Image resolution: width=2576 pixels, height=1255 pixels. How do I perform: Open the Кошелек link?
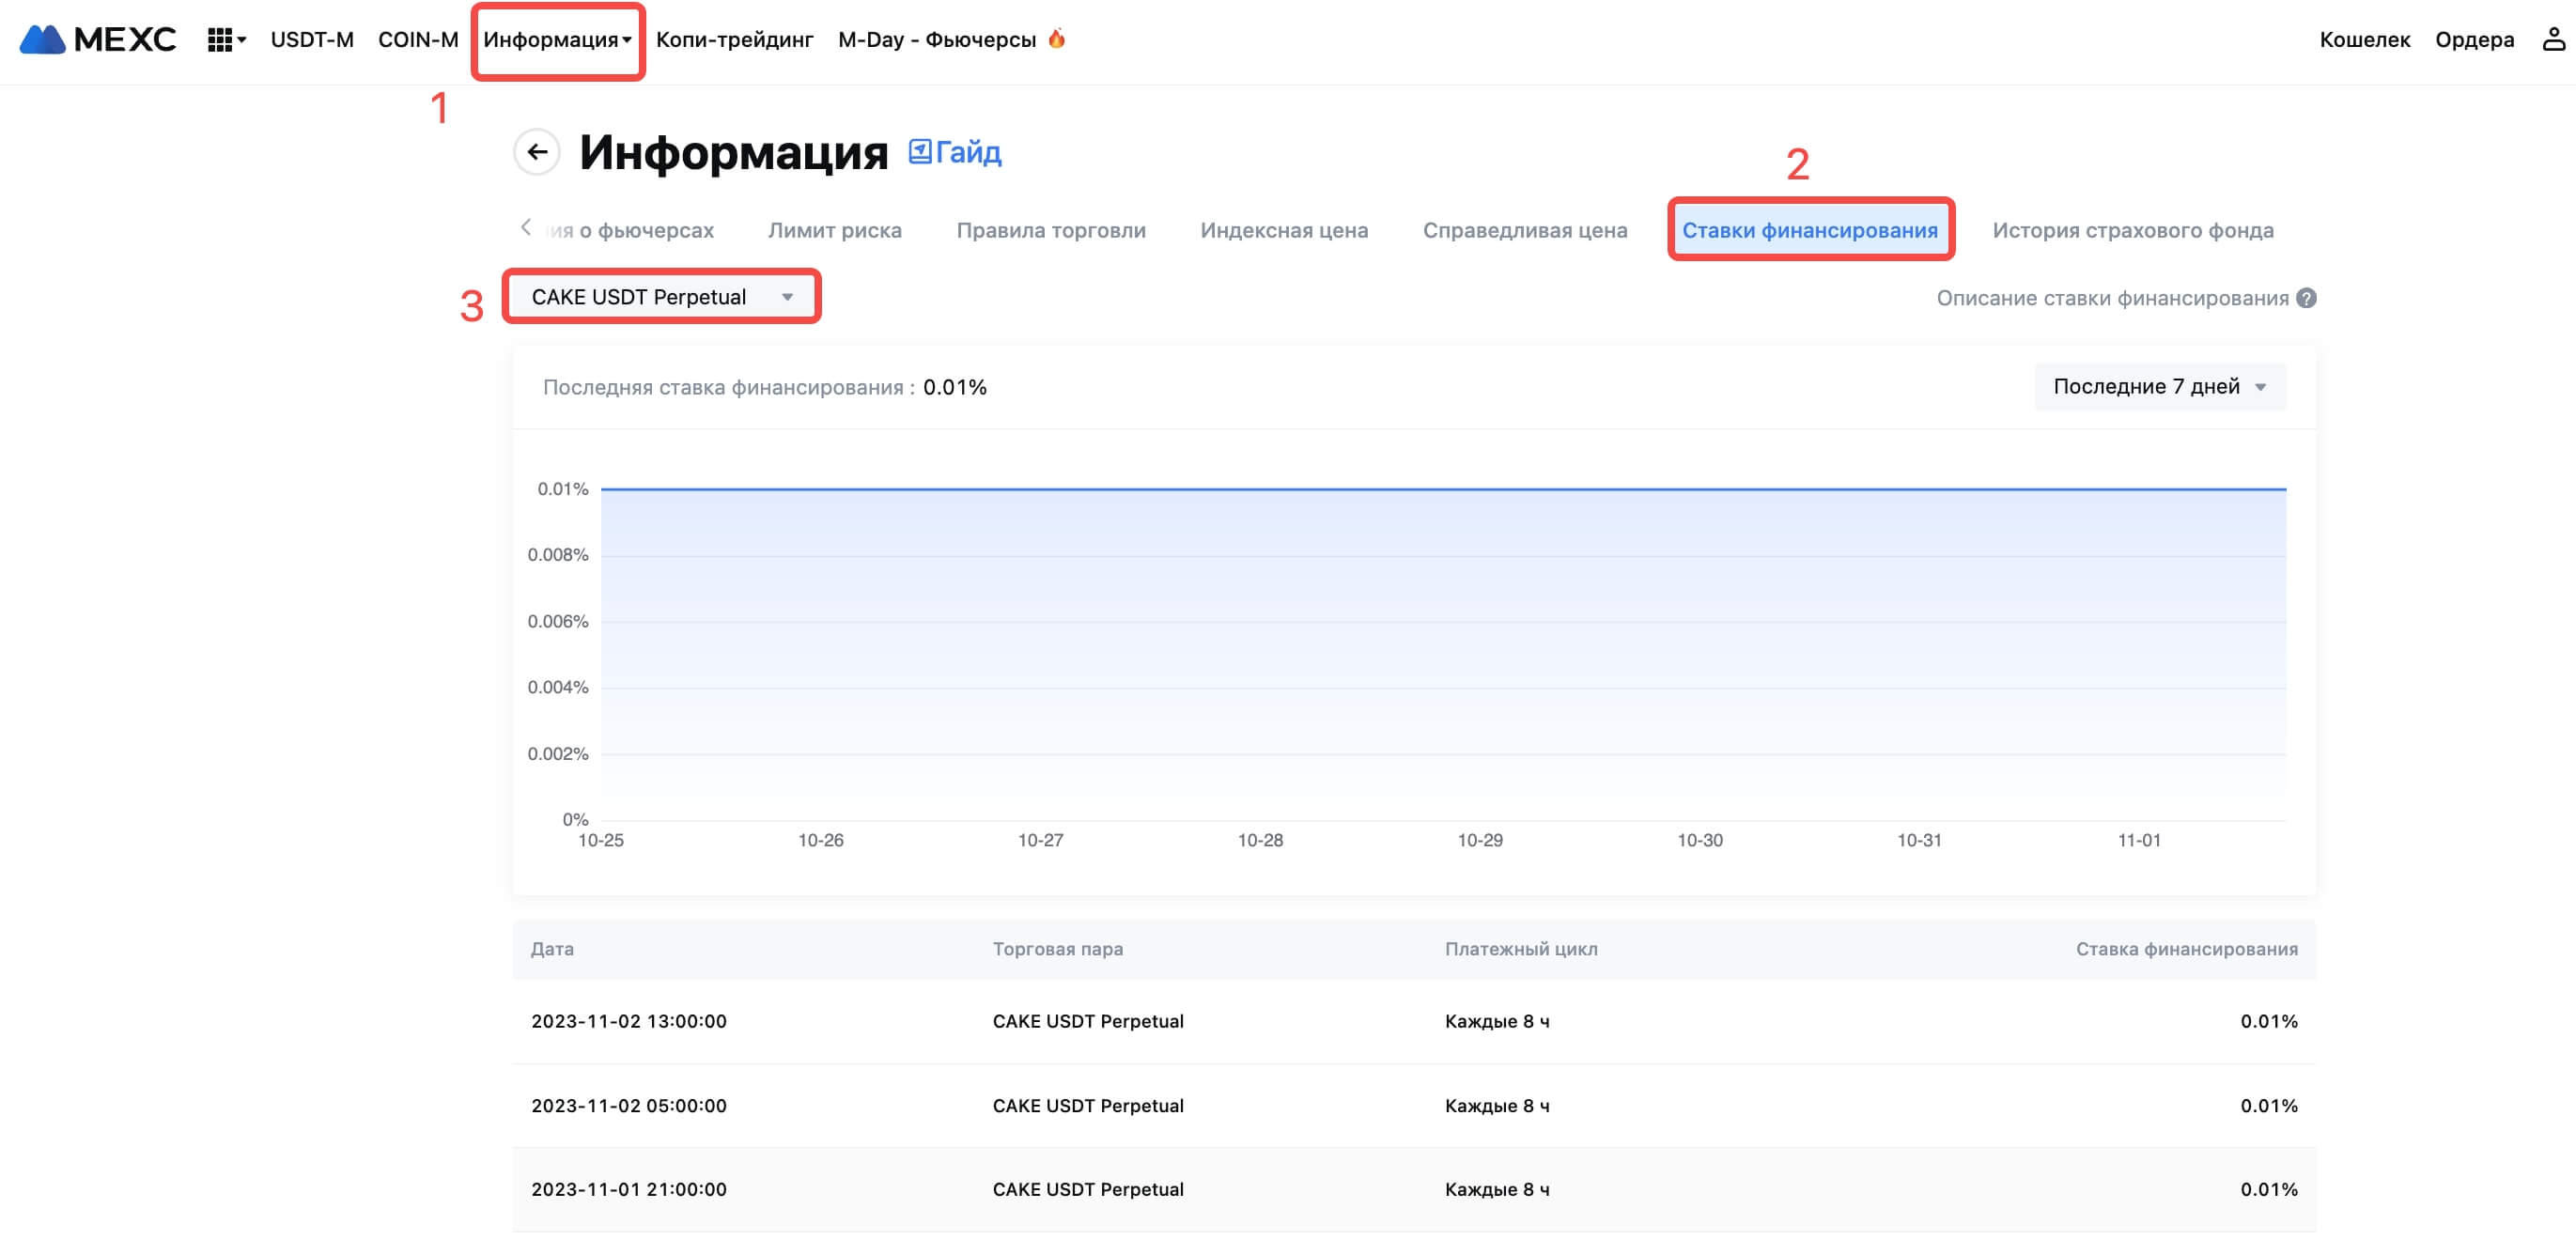pyautogui.click(x=2364, y=40)
